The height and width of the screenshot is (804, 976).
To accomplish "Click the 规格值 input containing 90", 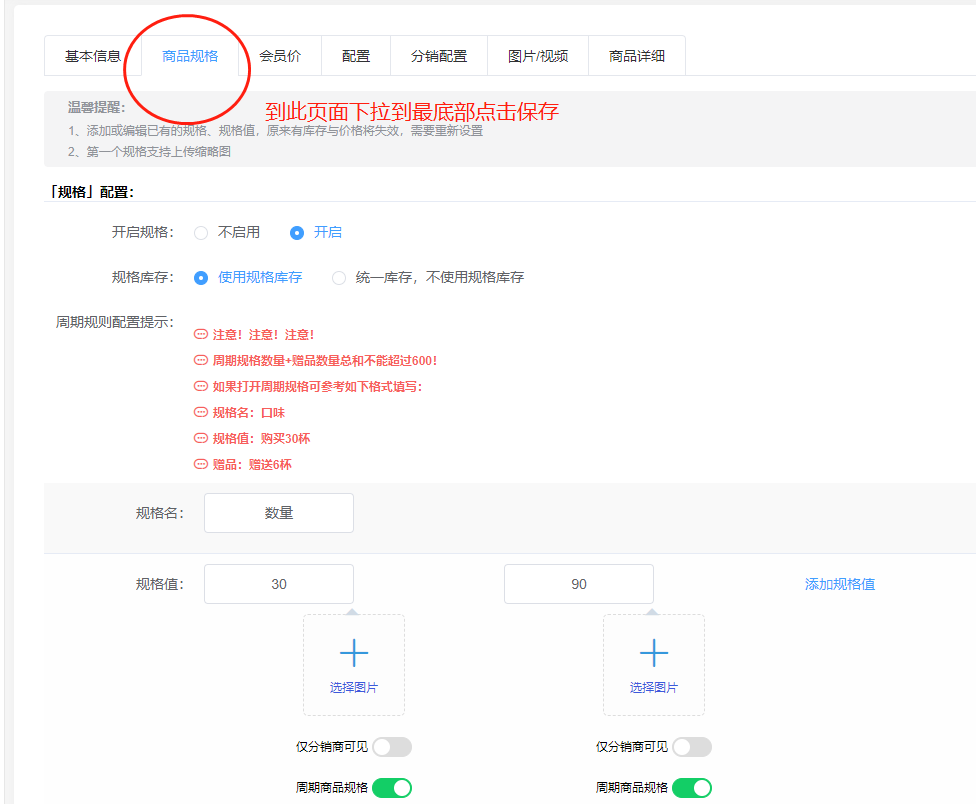I will (579, 584).
